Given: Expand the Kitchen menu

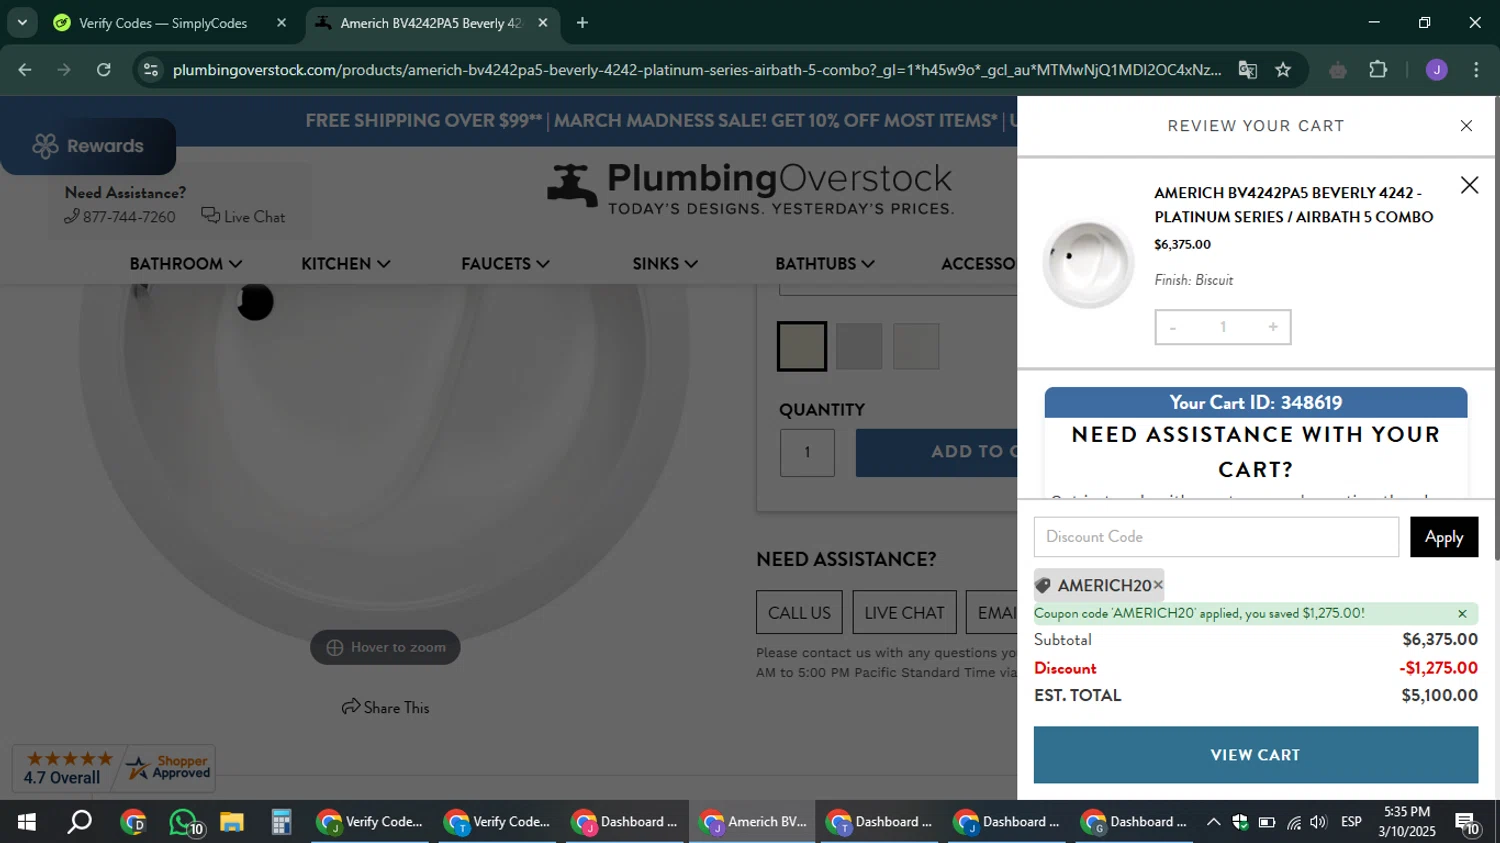Looking at the screenshot, I should pyautogui.click(x=345, y=264).
